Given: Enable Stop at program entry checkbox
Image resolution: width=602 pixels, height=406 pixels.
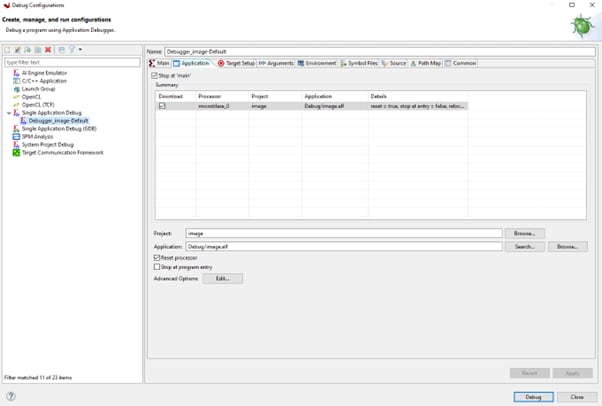Looking at the screenshot, I should (157, 267).
